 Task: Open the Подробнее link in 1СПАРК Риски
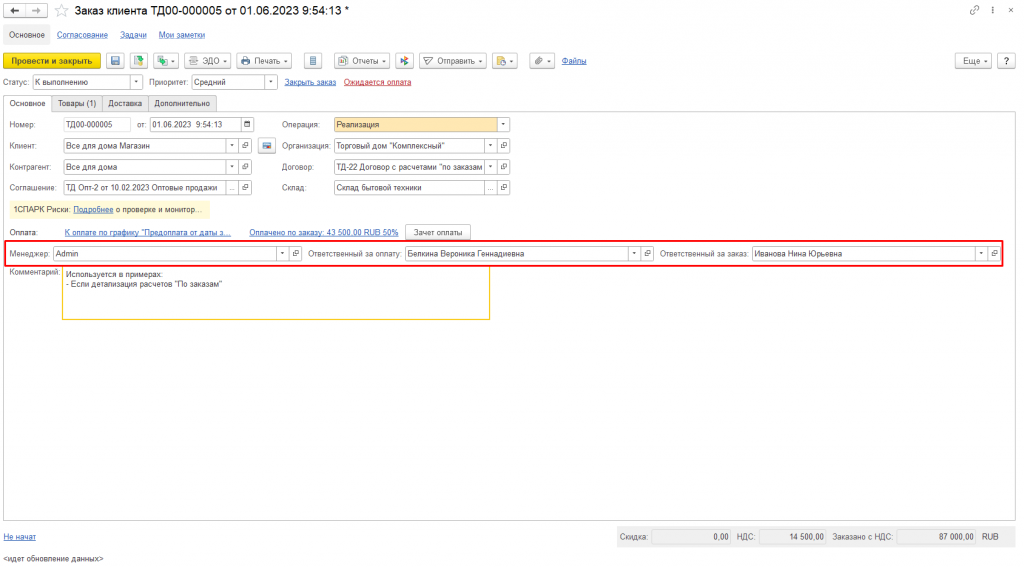pos(93,210)
